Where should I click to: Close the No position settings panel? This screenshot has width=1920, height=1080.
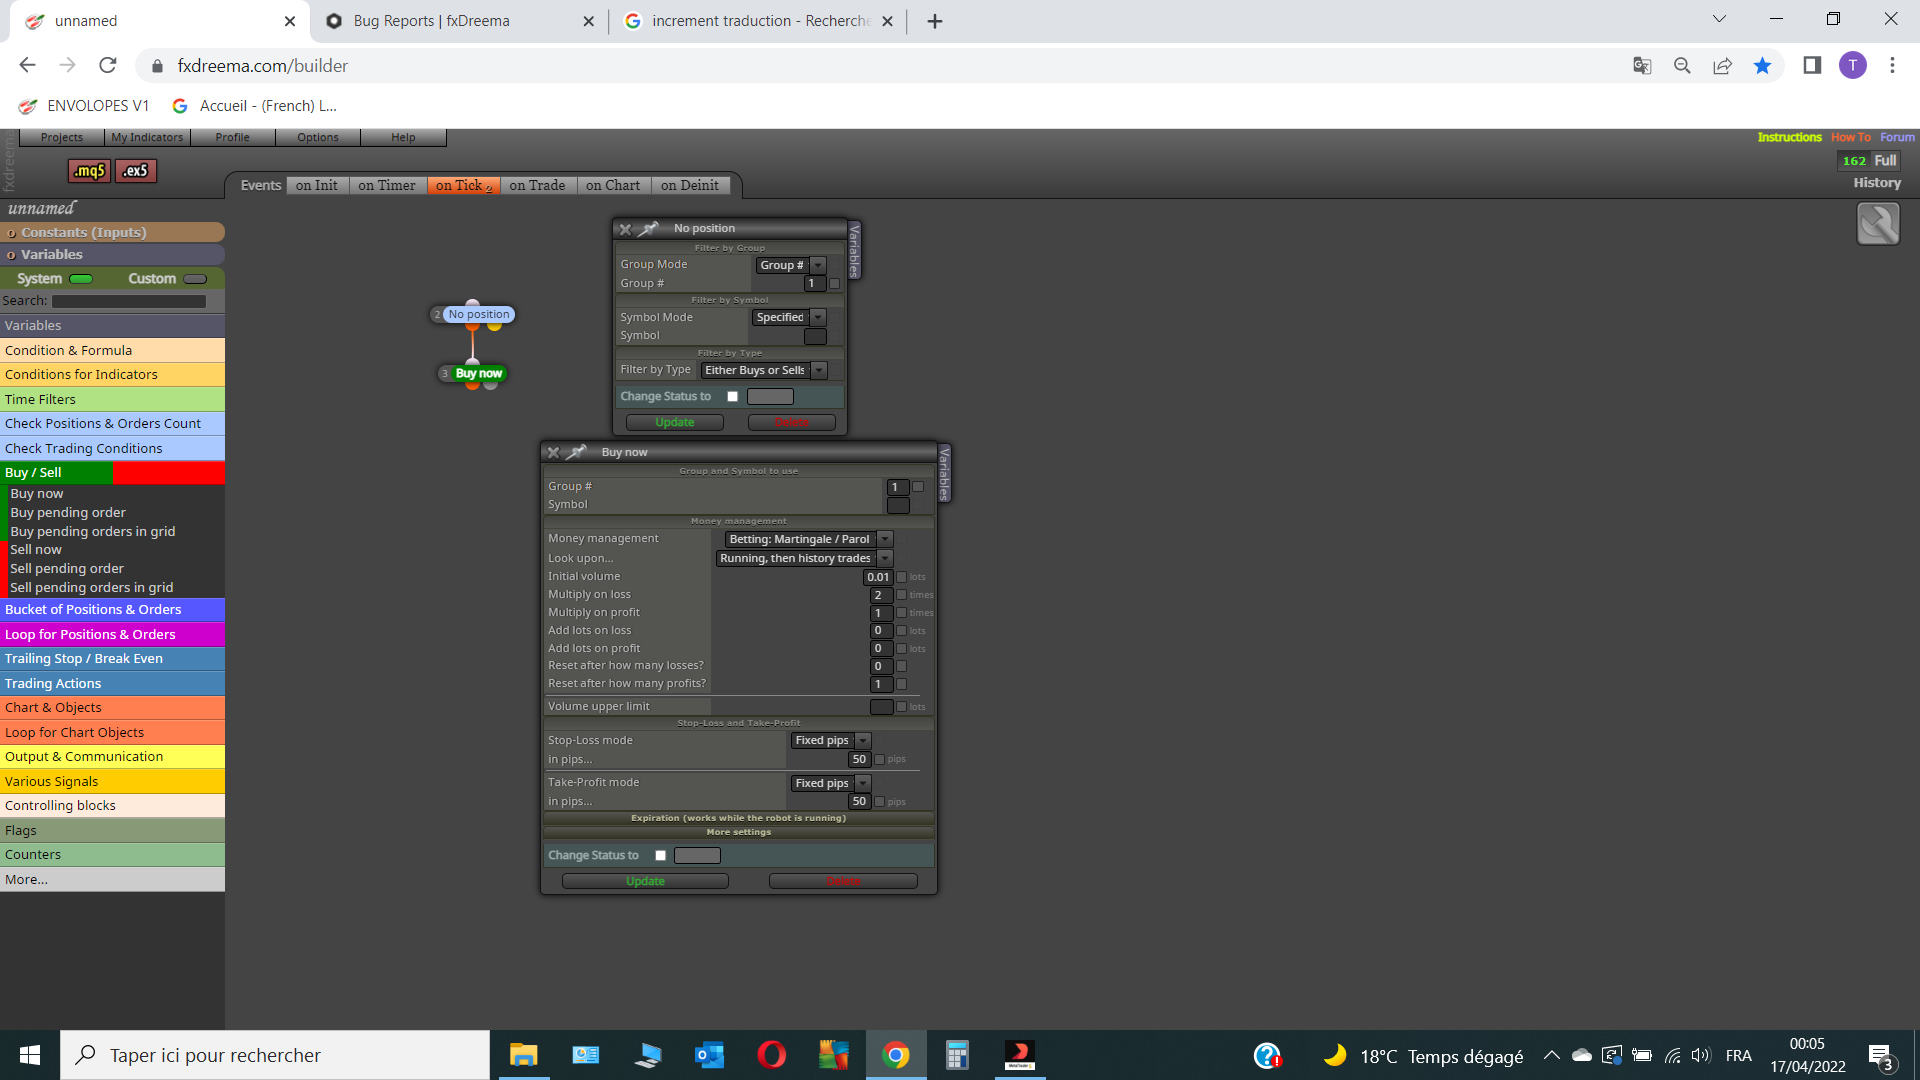point(625,229)
